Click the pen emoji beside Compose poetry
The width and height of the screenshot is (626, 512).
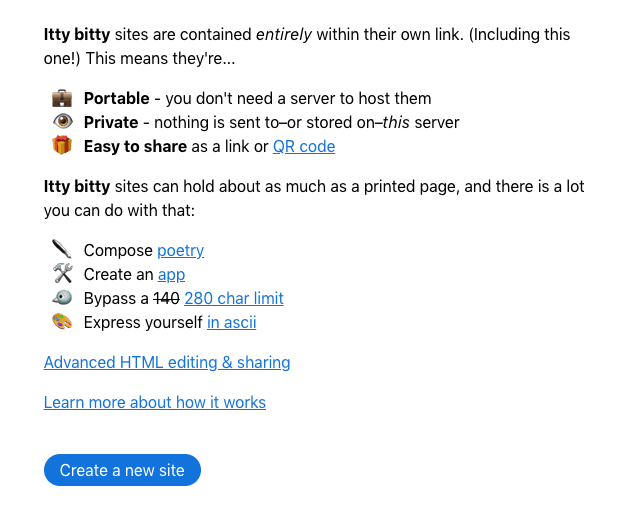[62, 249]
